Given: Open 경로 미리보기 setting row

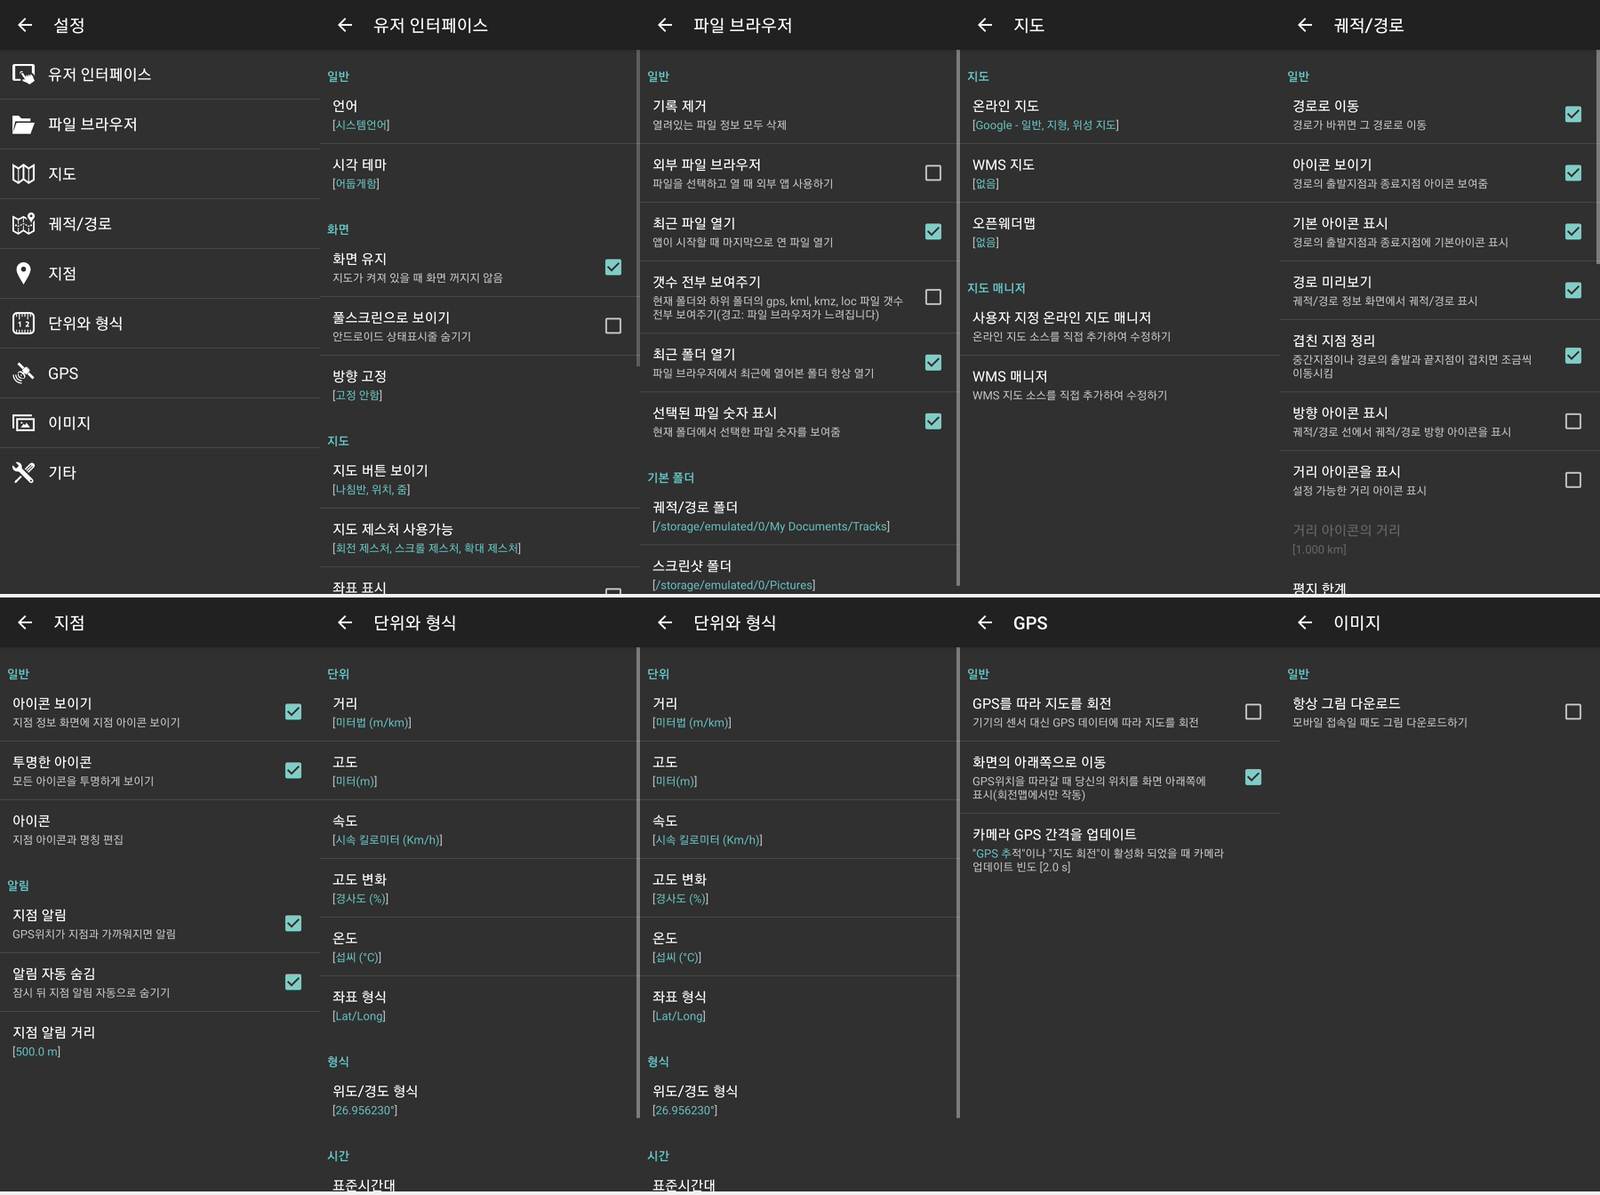Looking at the screenshot, I should pos(1438,290).
